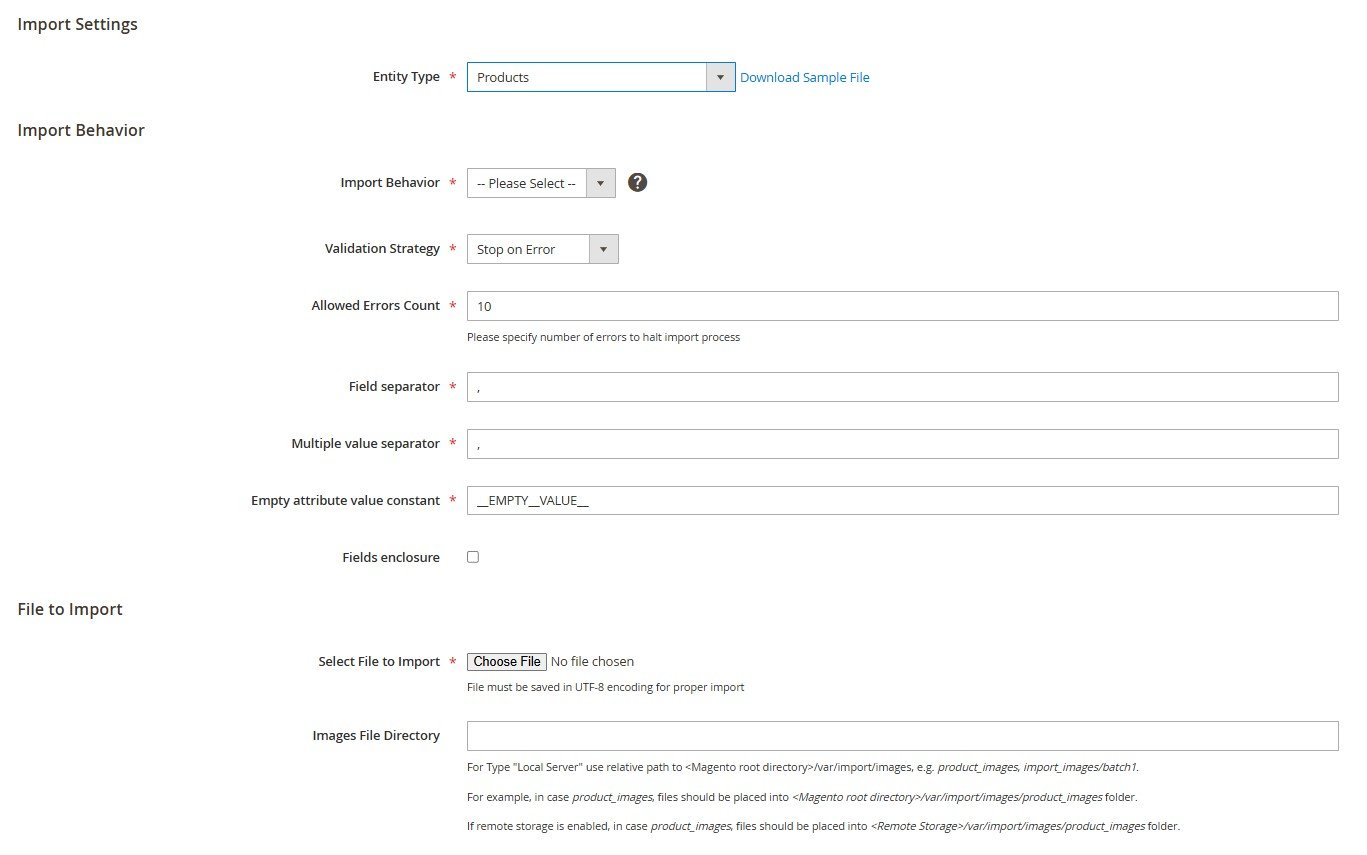Click the Validation Strategy label
Screen dimensions: 1367x855
point(382,248)
